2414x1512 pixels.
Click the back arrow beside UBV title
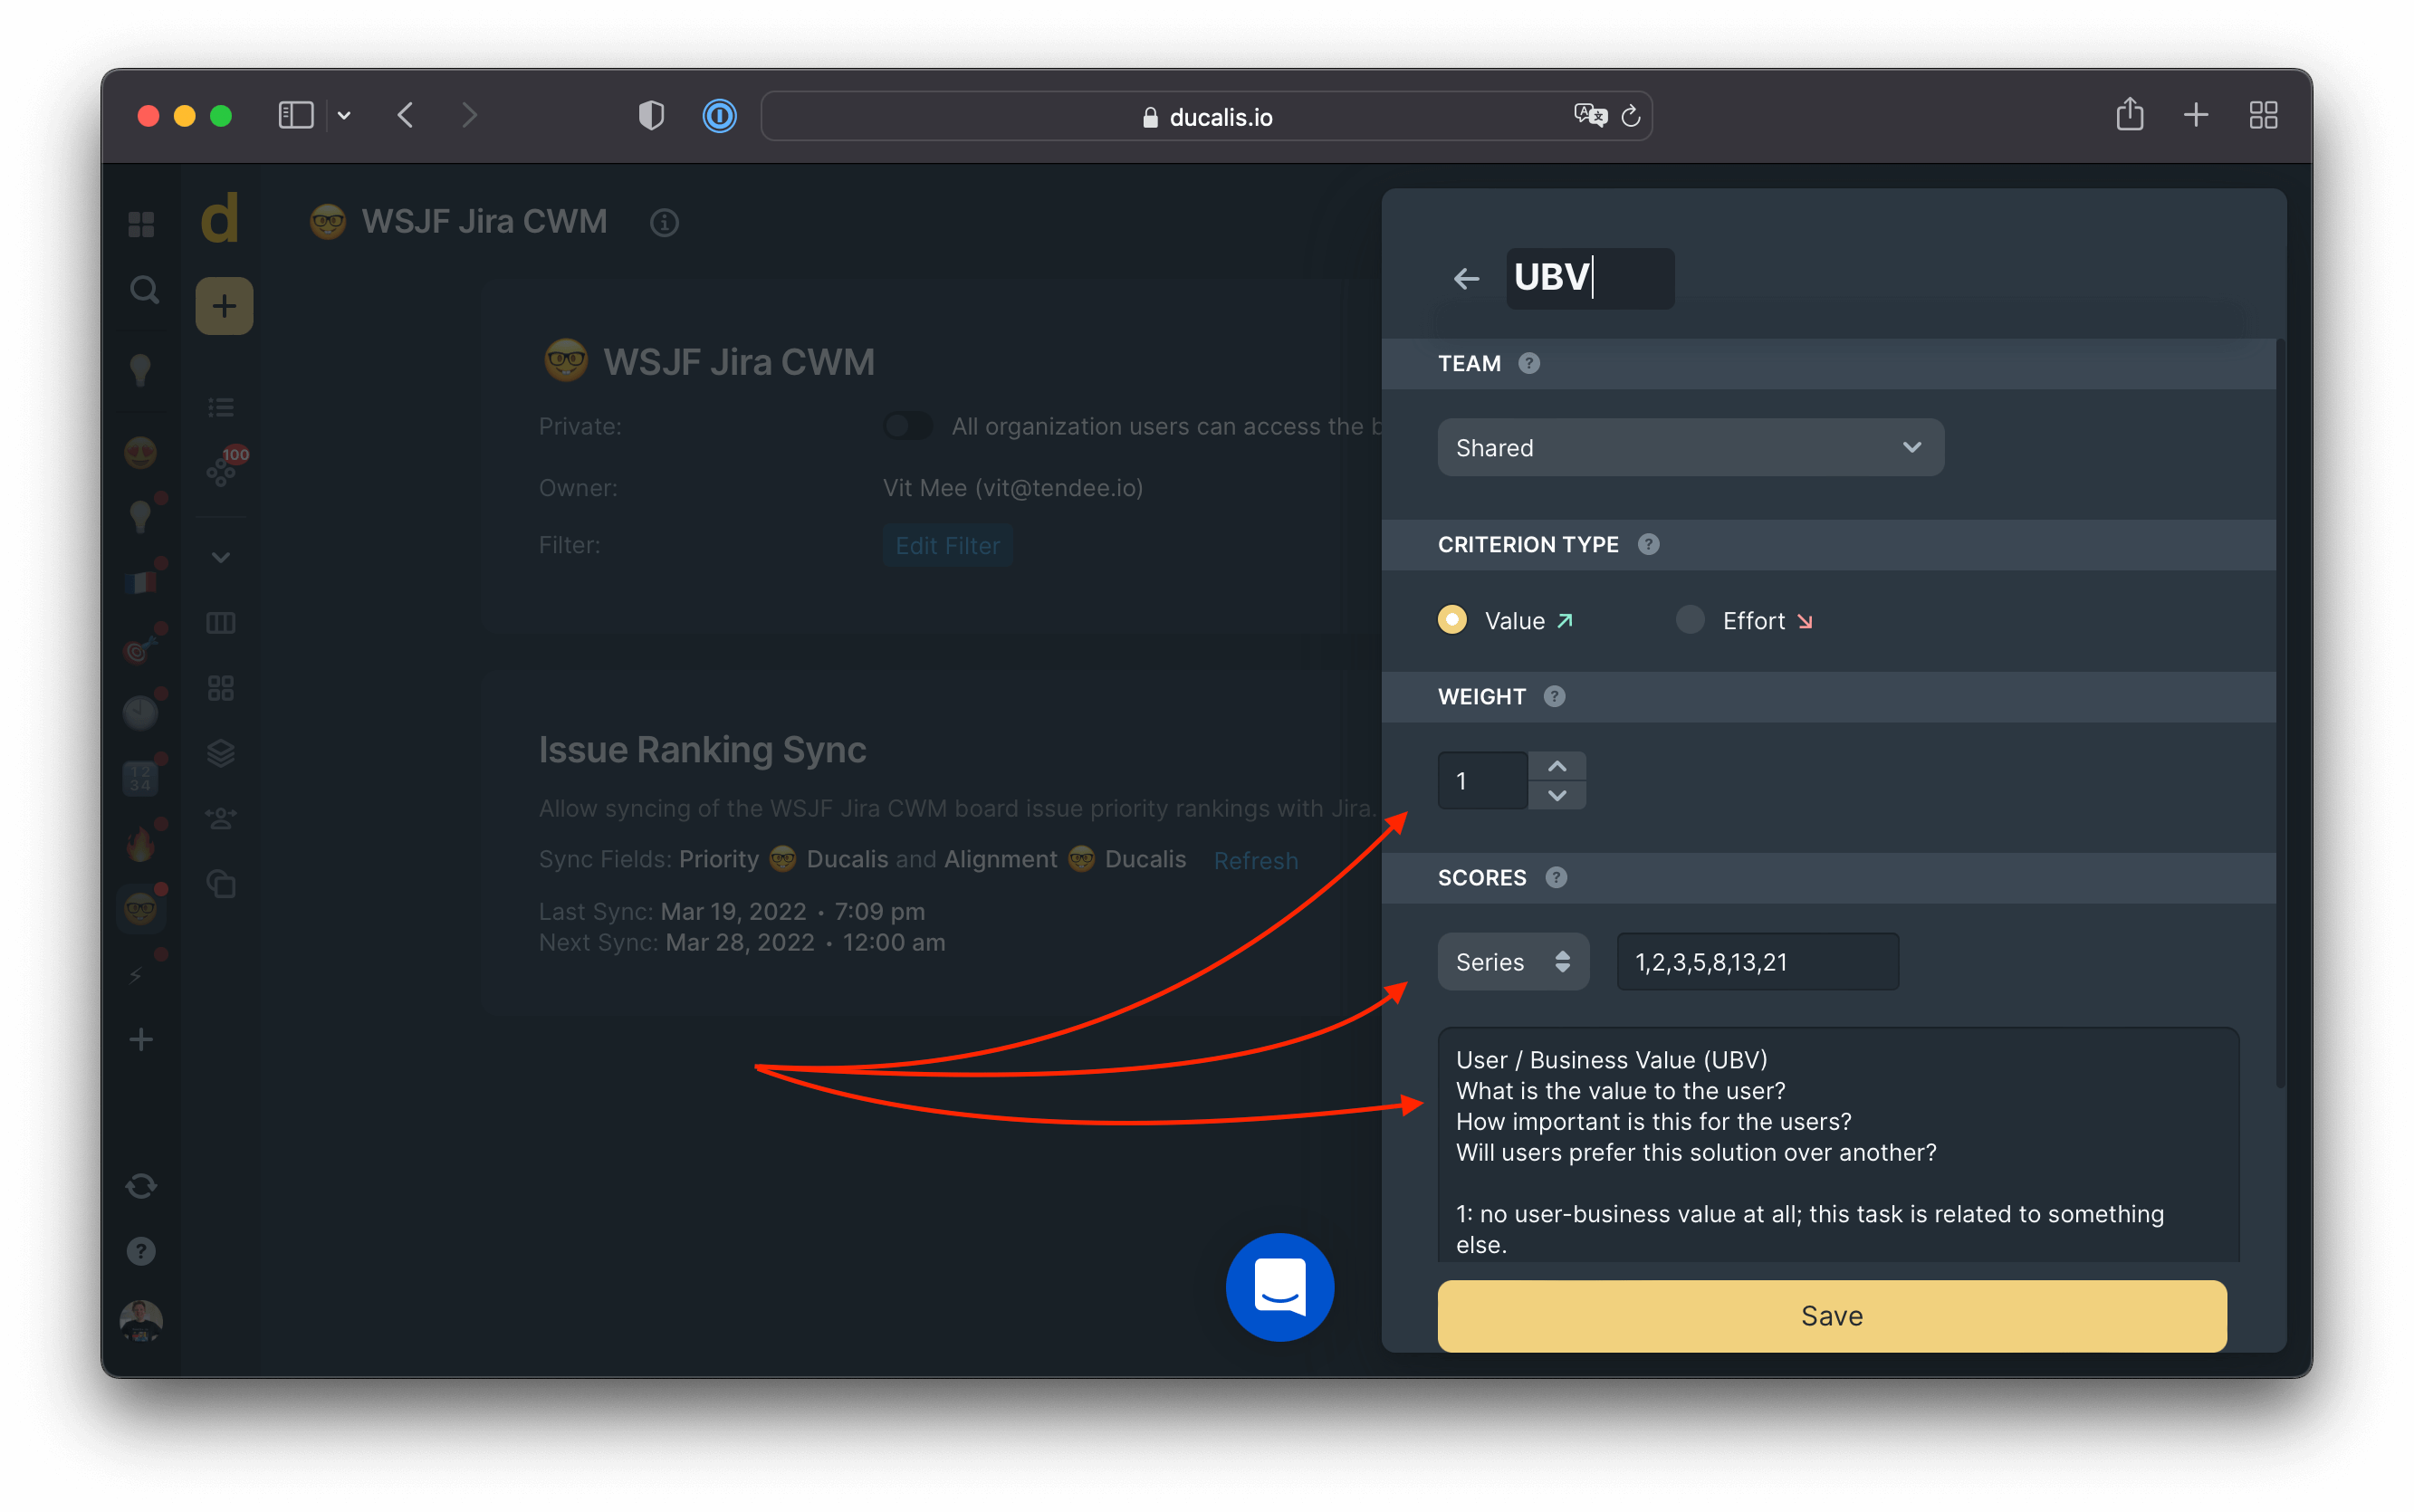(x=1466, y=279)
